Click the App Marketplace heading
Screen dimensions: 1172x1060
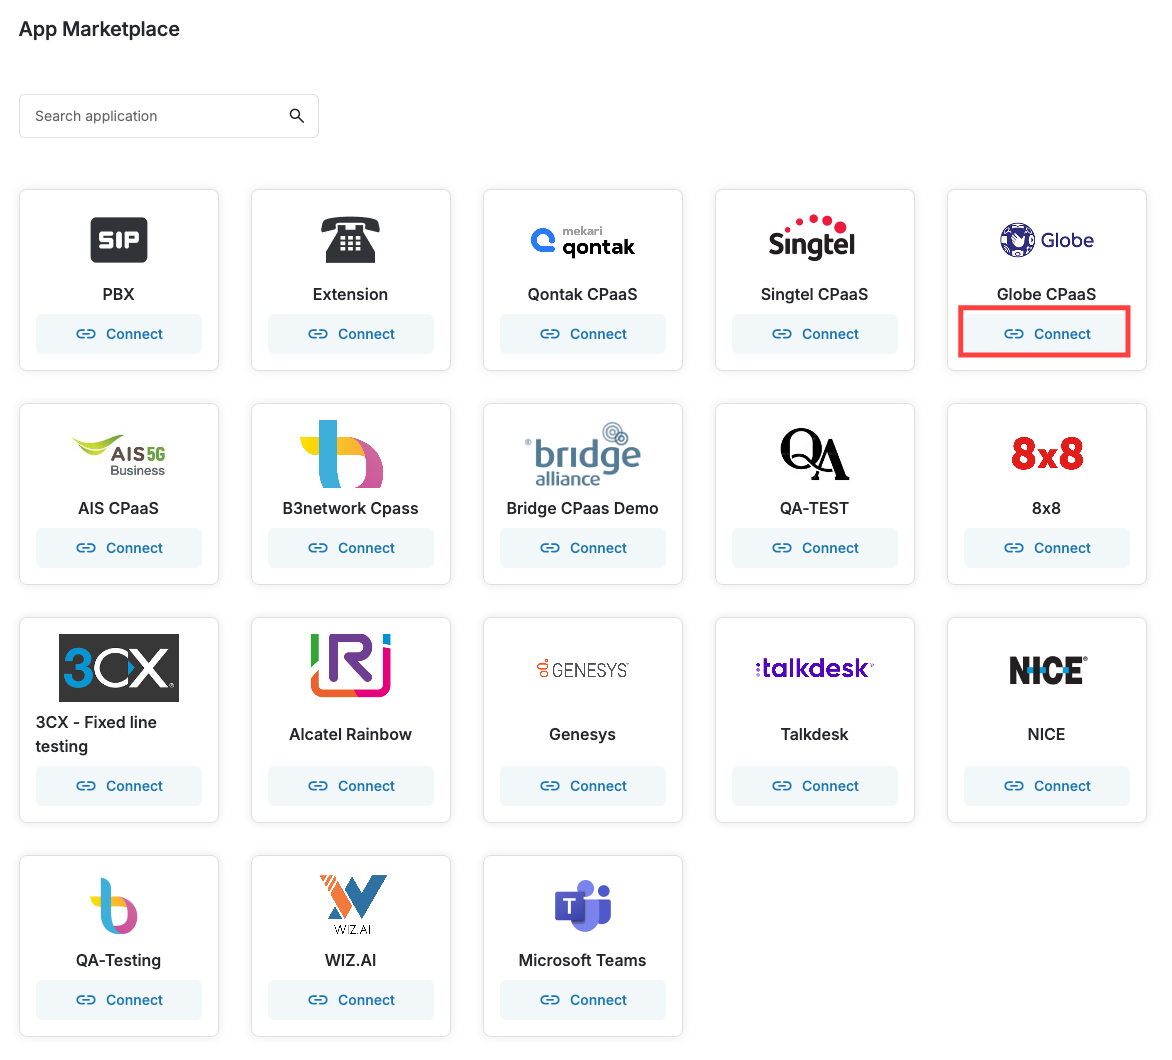pyautogui.click(x=99, y=29)
